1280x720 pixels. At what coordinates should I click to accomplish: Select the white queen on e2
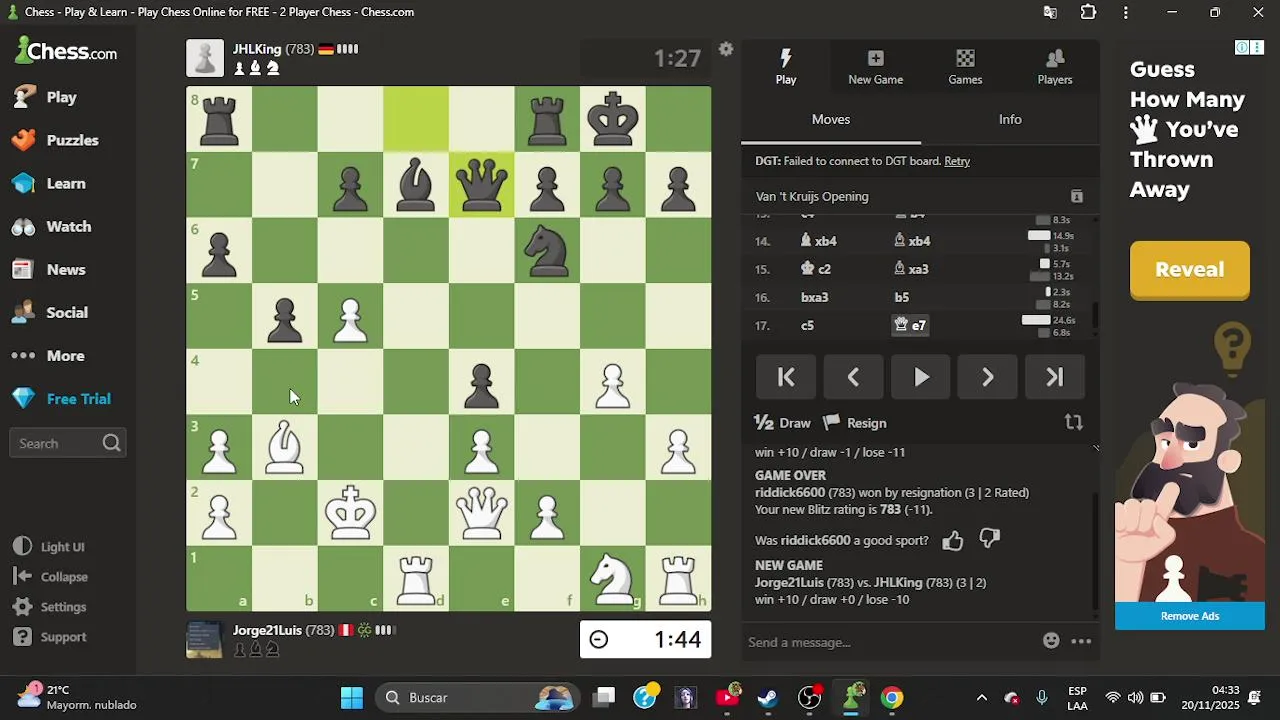coord(481,512)
